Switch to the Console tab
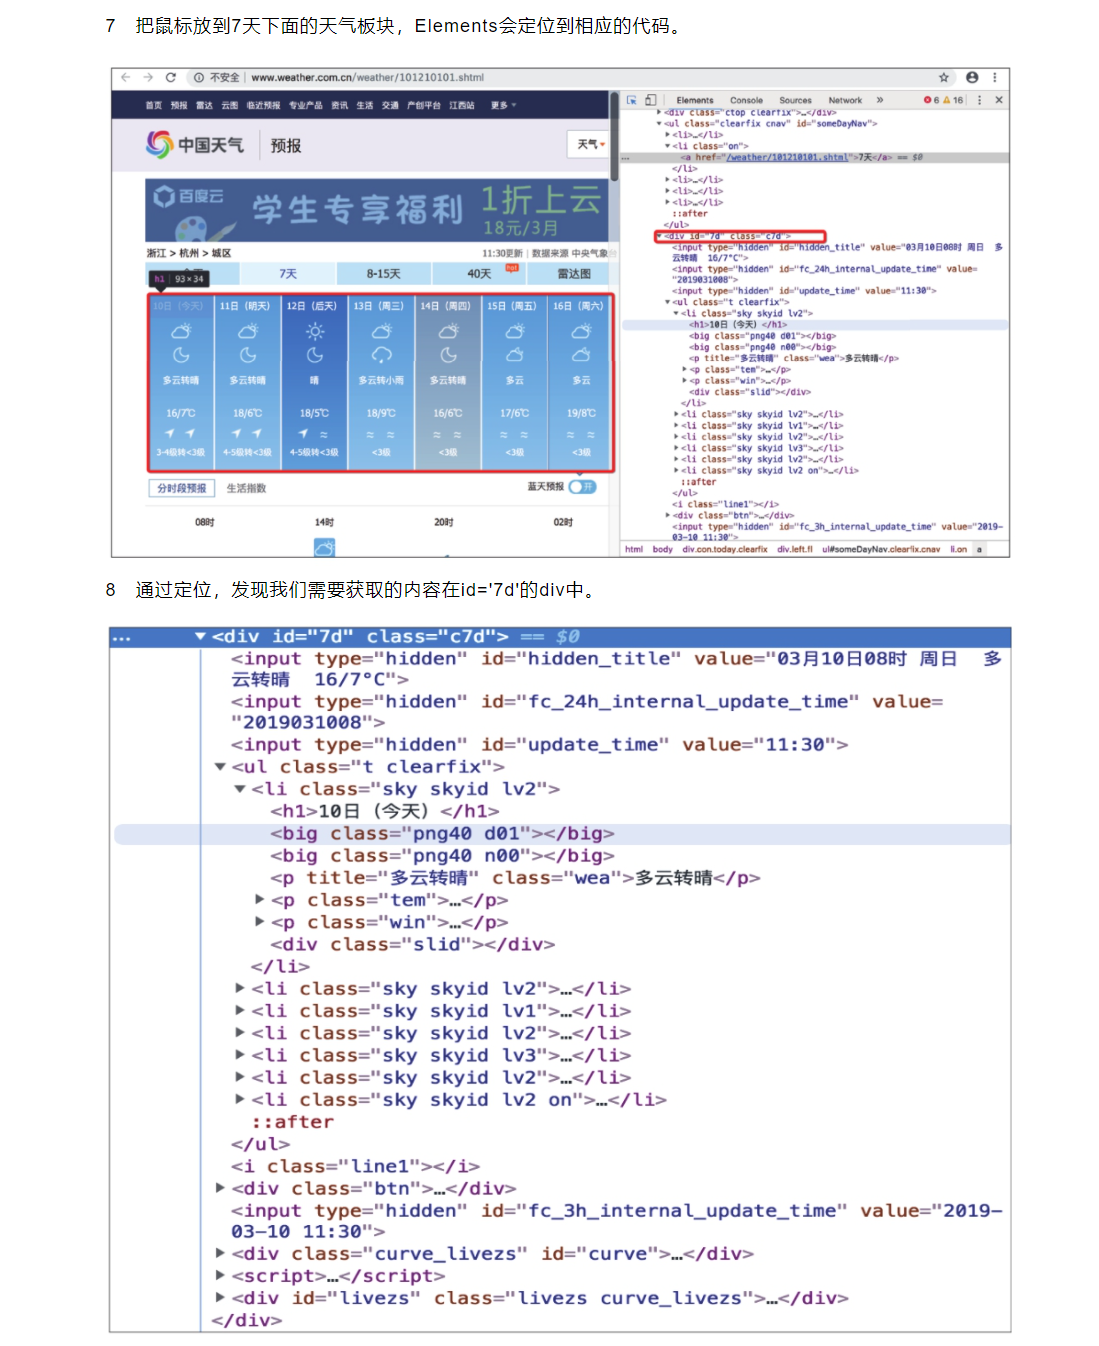The height and width of the screenshot is (1346, 1099). pyautogui.click(x=746, y=100)
